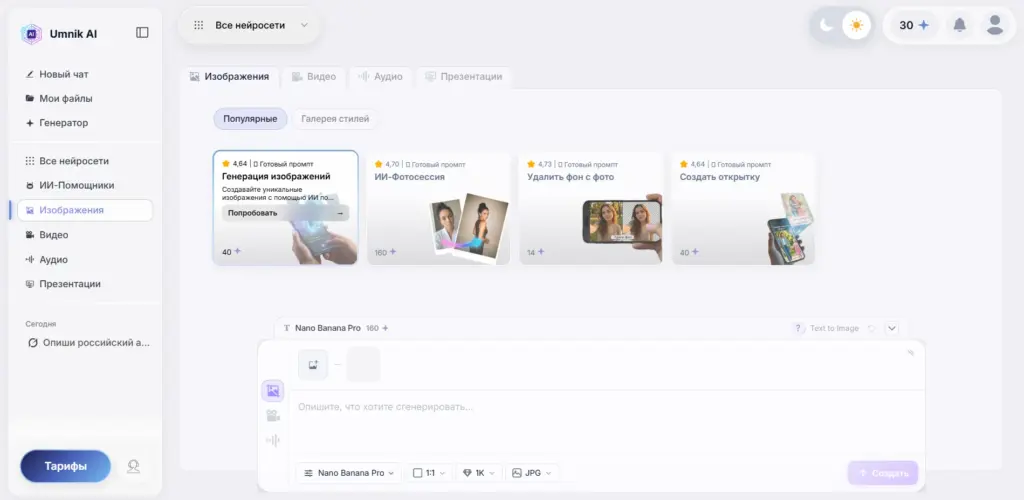Click the question mark help icon
This screenshot has width=1024, height=500.
coord(798,328)
